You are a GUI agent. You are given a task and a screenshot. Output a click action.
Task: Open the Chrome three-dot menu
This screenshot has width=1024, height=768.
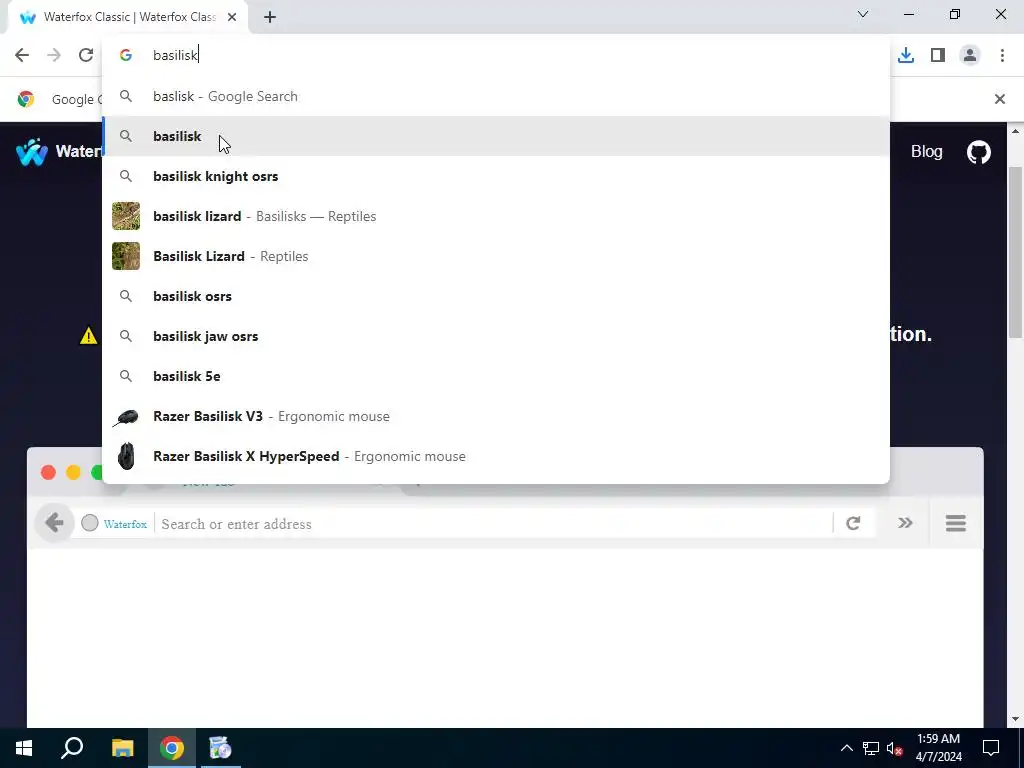point(1002,55)
